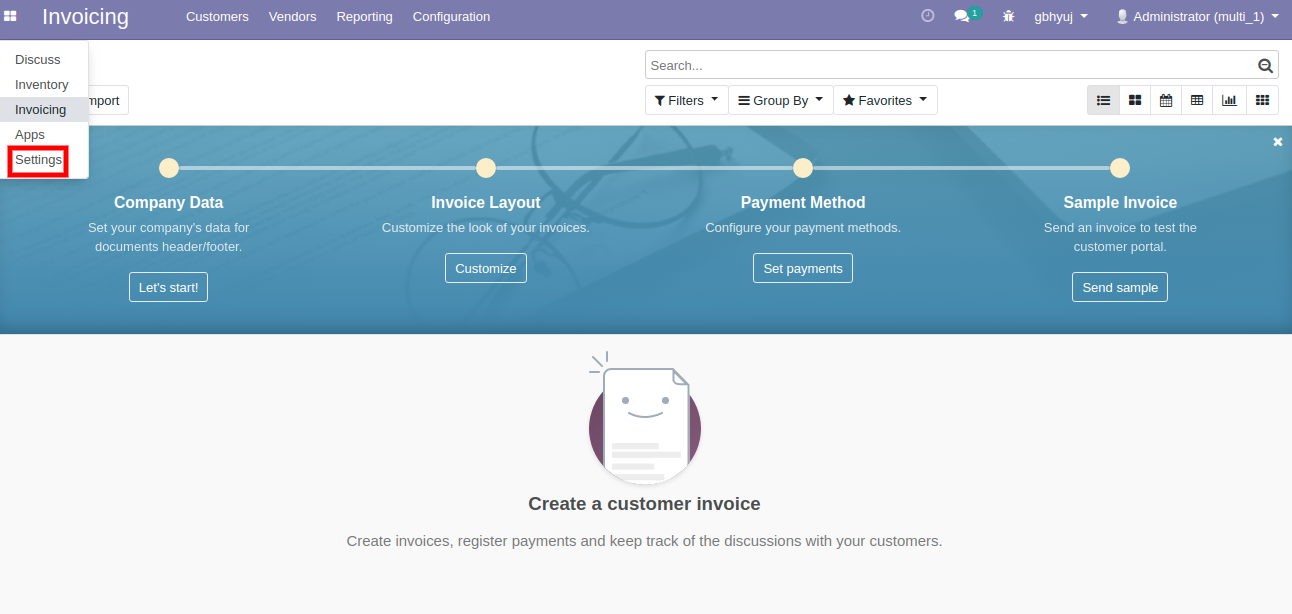1292x614 pixels.
Task: Expand the Filters dropdown
Action: [686, 100]
